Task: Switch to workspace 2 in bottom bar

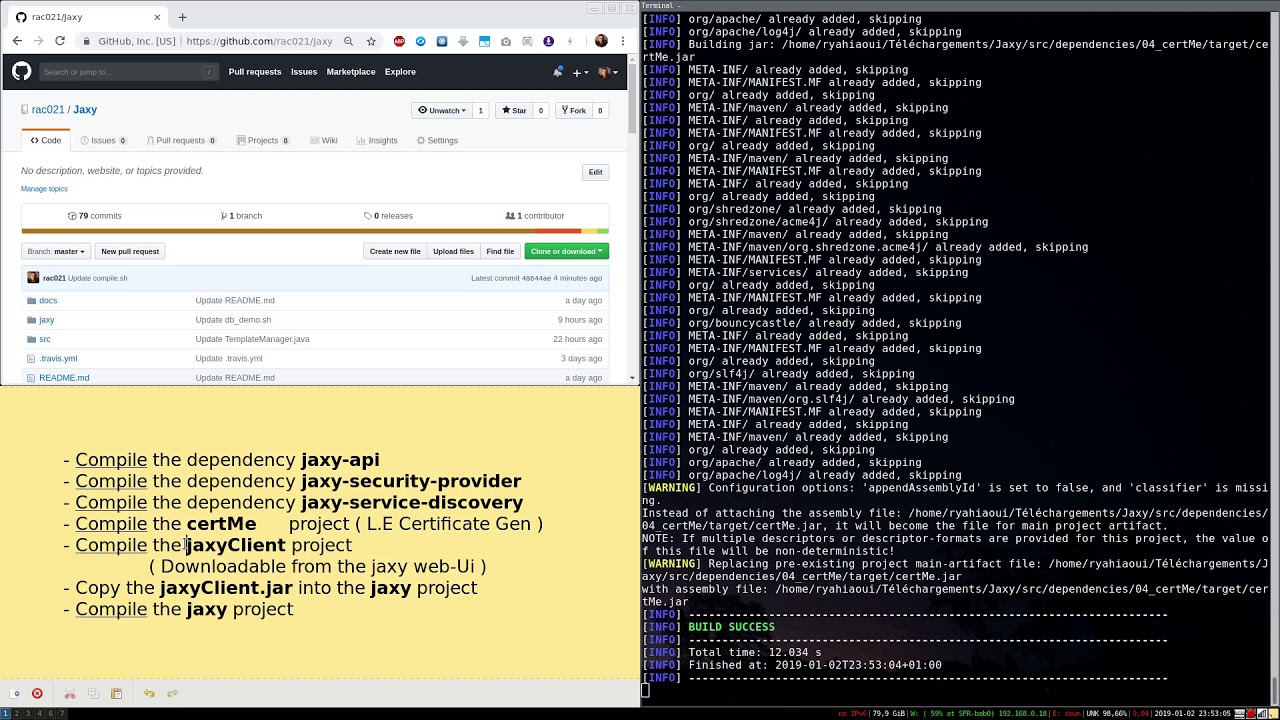Action: coord(16,714)
